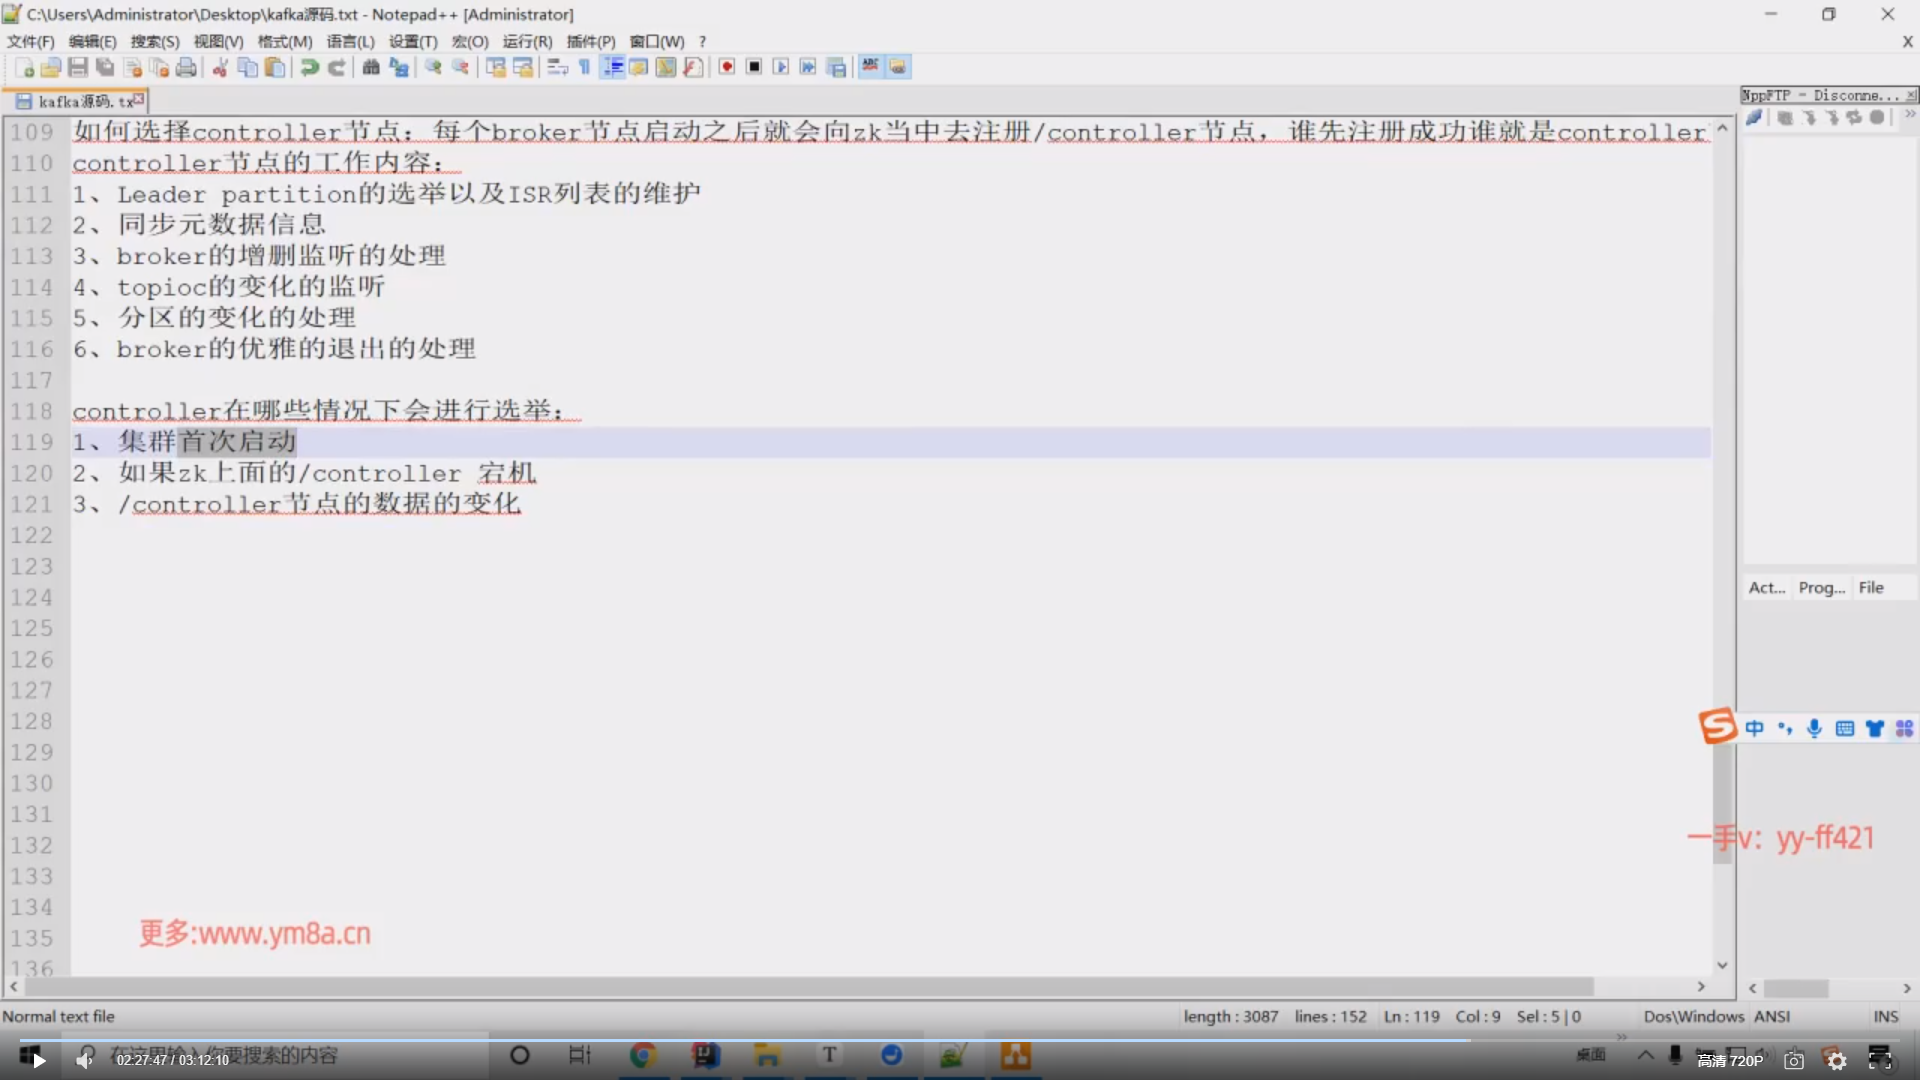Open the 语言(L) language menu
The image size is (1920, 1080).
pyautogui.click(x=350, y=41)
